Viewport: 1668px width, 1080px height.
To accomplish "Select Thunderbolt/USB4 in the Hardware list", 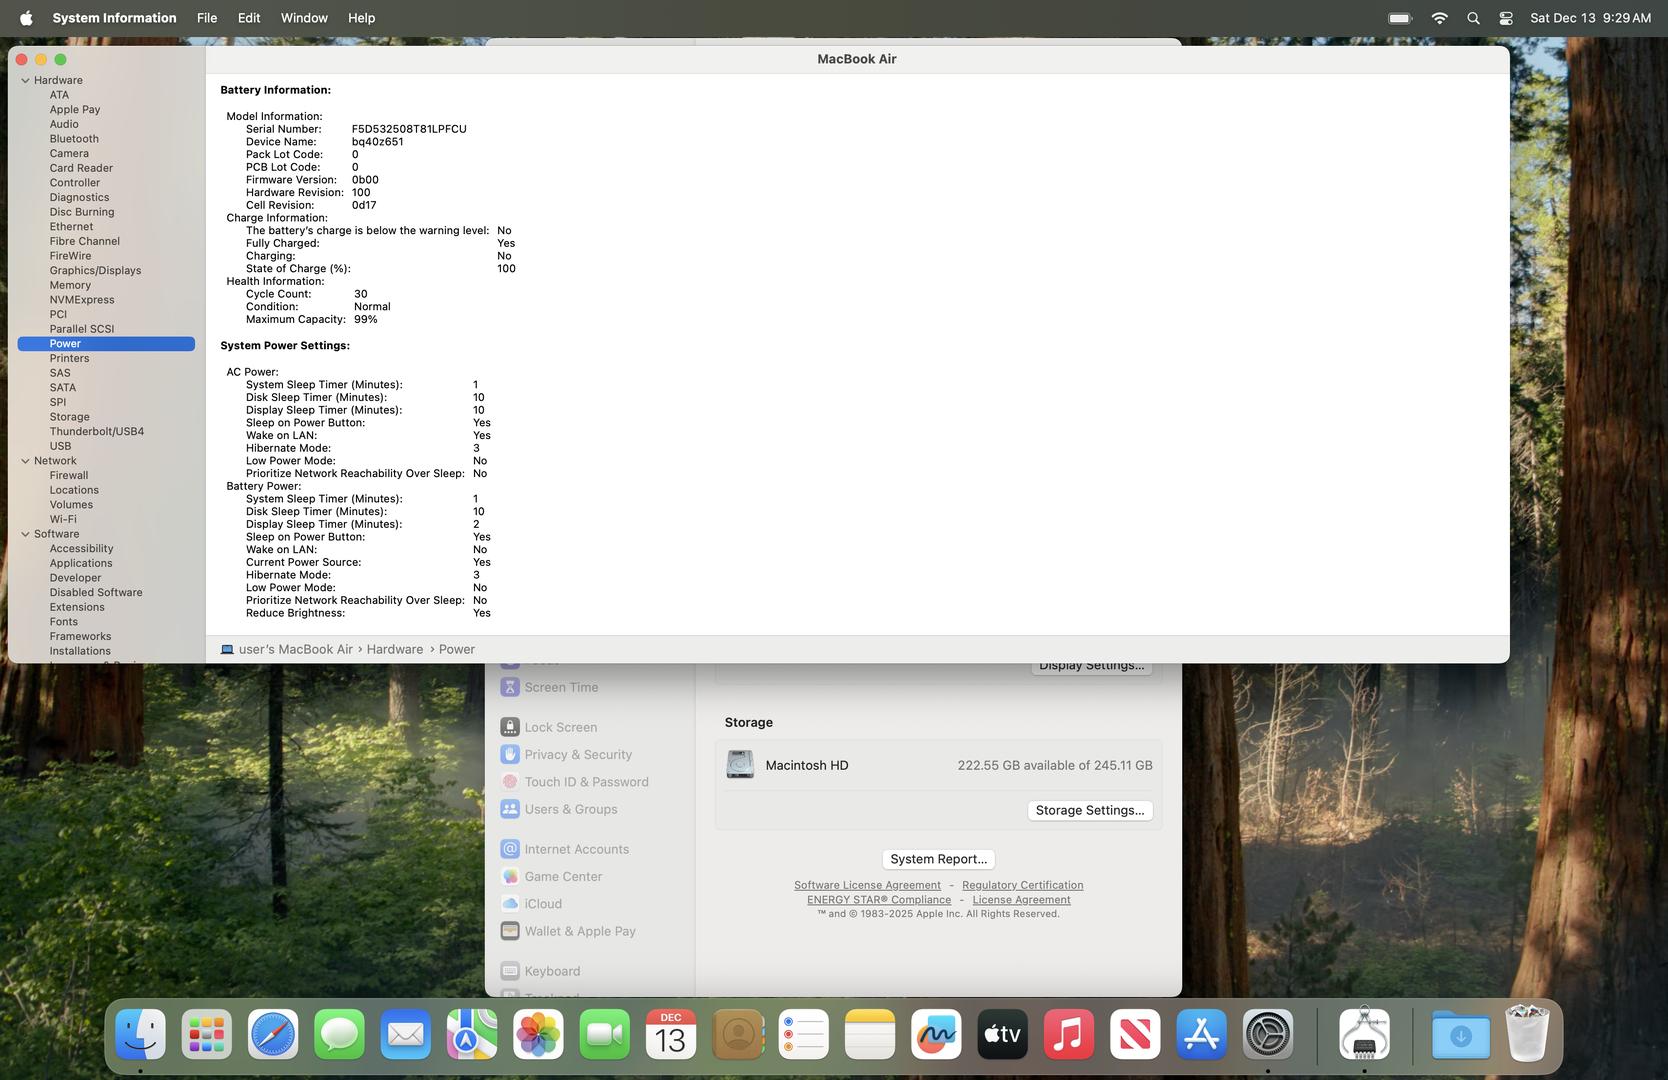I will click(97, 432).
